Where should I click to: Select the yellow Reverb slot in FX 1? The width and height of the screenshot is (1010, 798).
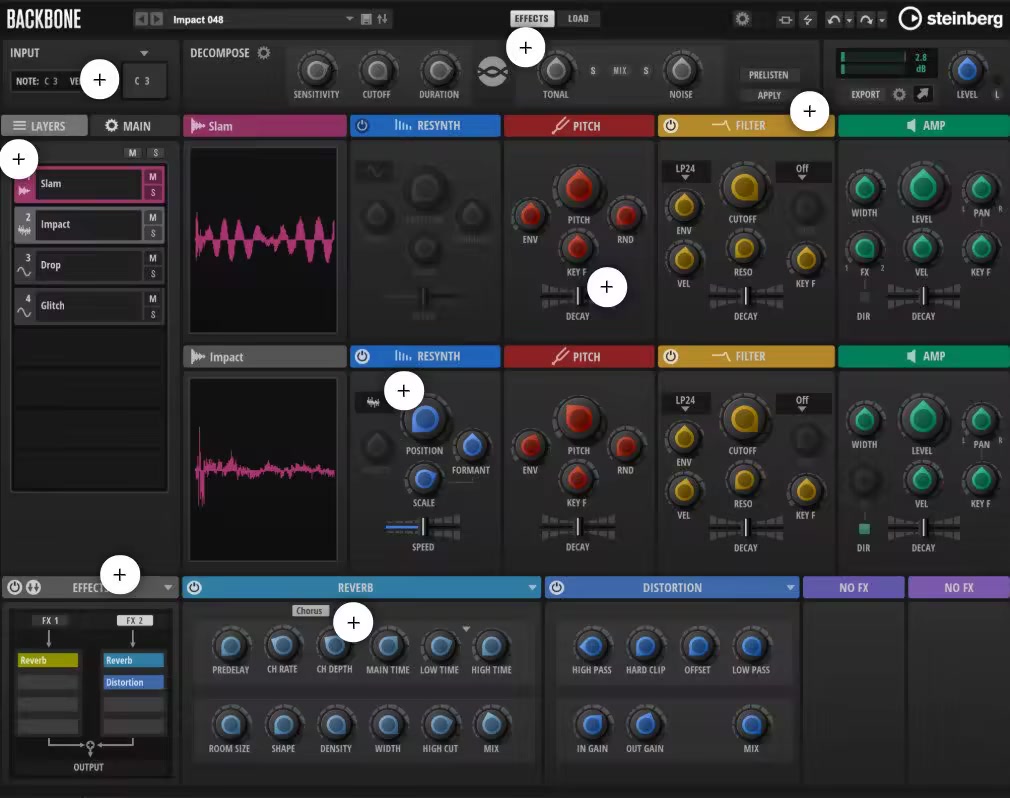[x=48, y=660]
